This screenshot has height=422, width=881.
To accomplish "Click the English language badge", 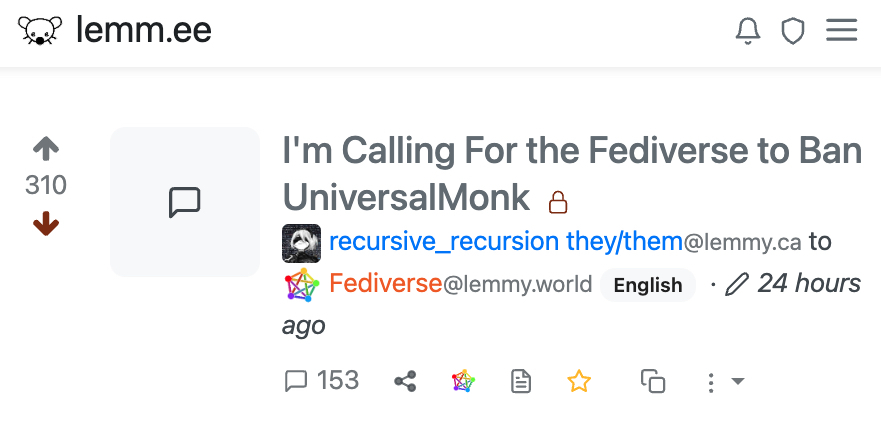I will (x=648, y=285).
